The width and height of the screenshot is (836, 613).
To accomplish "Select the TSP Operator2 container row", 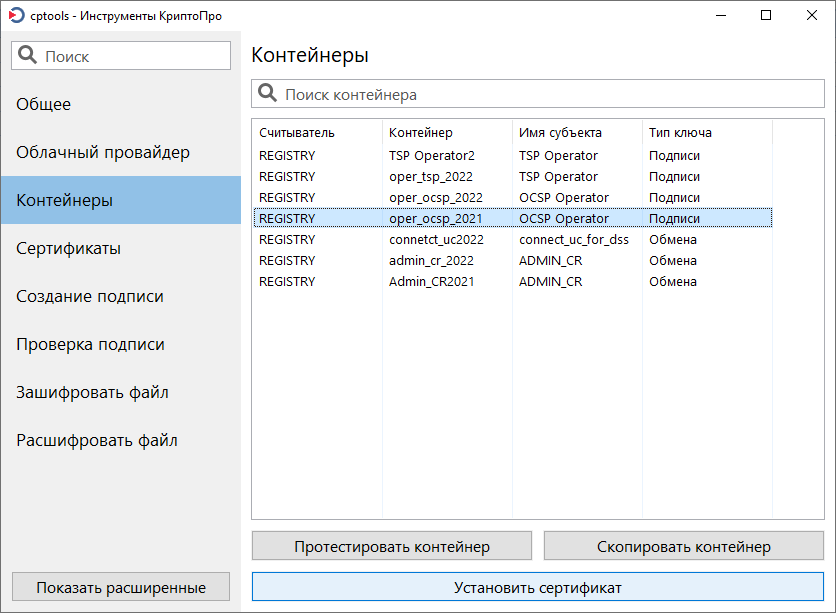I will [513, 156].
